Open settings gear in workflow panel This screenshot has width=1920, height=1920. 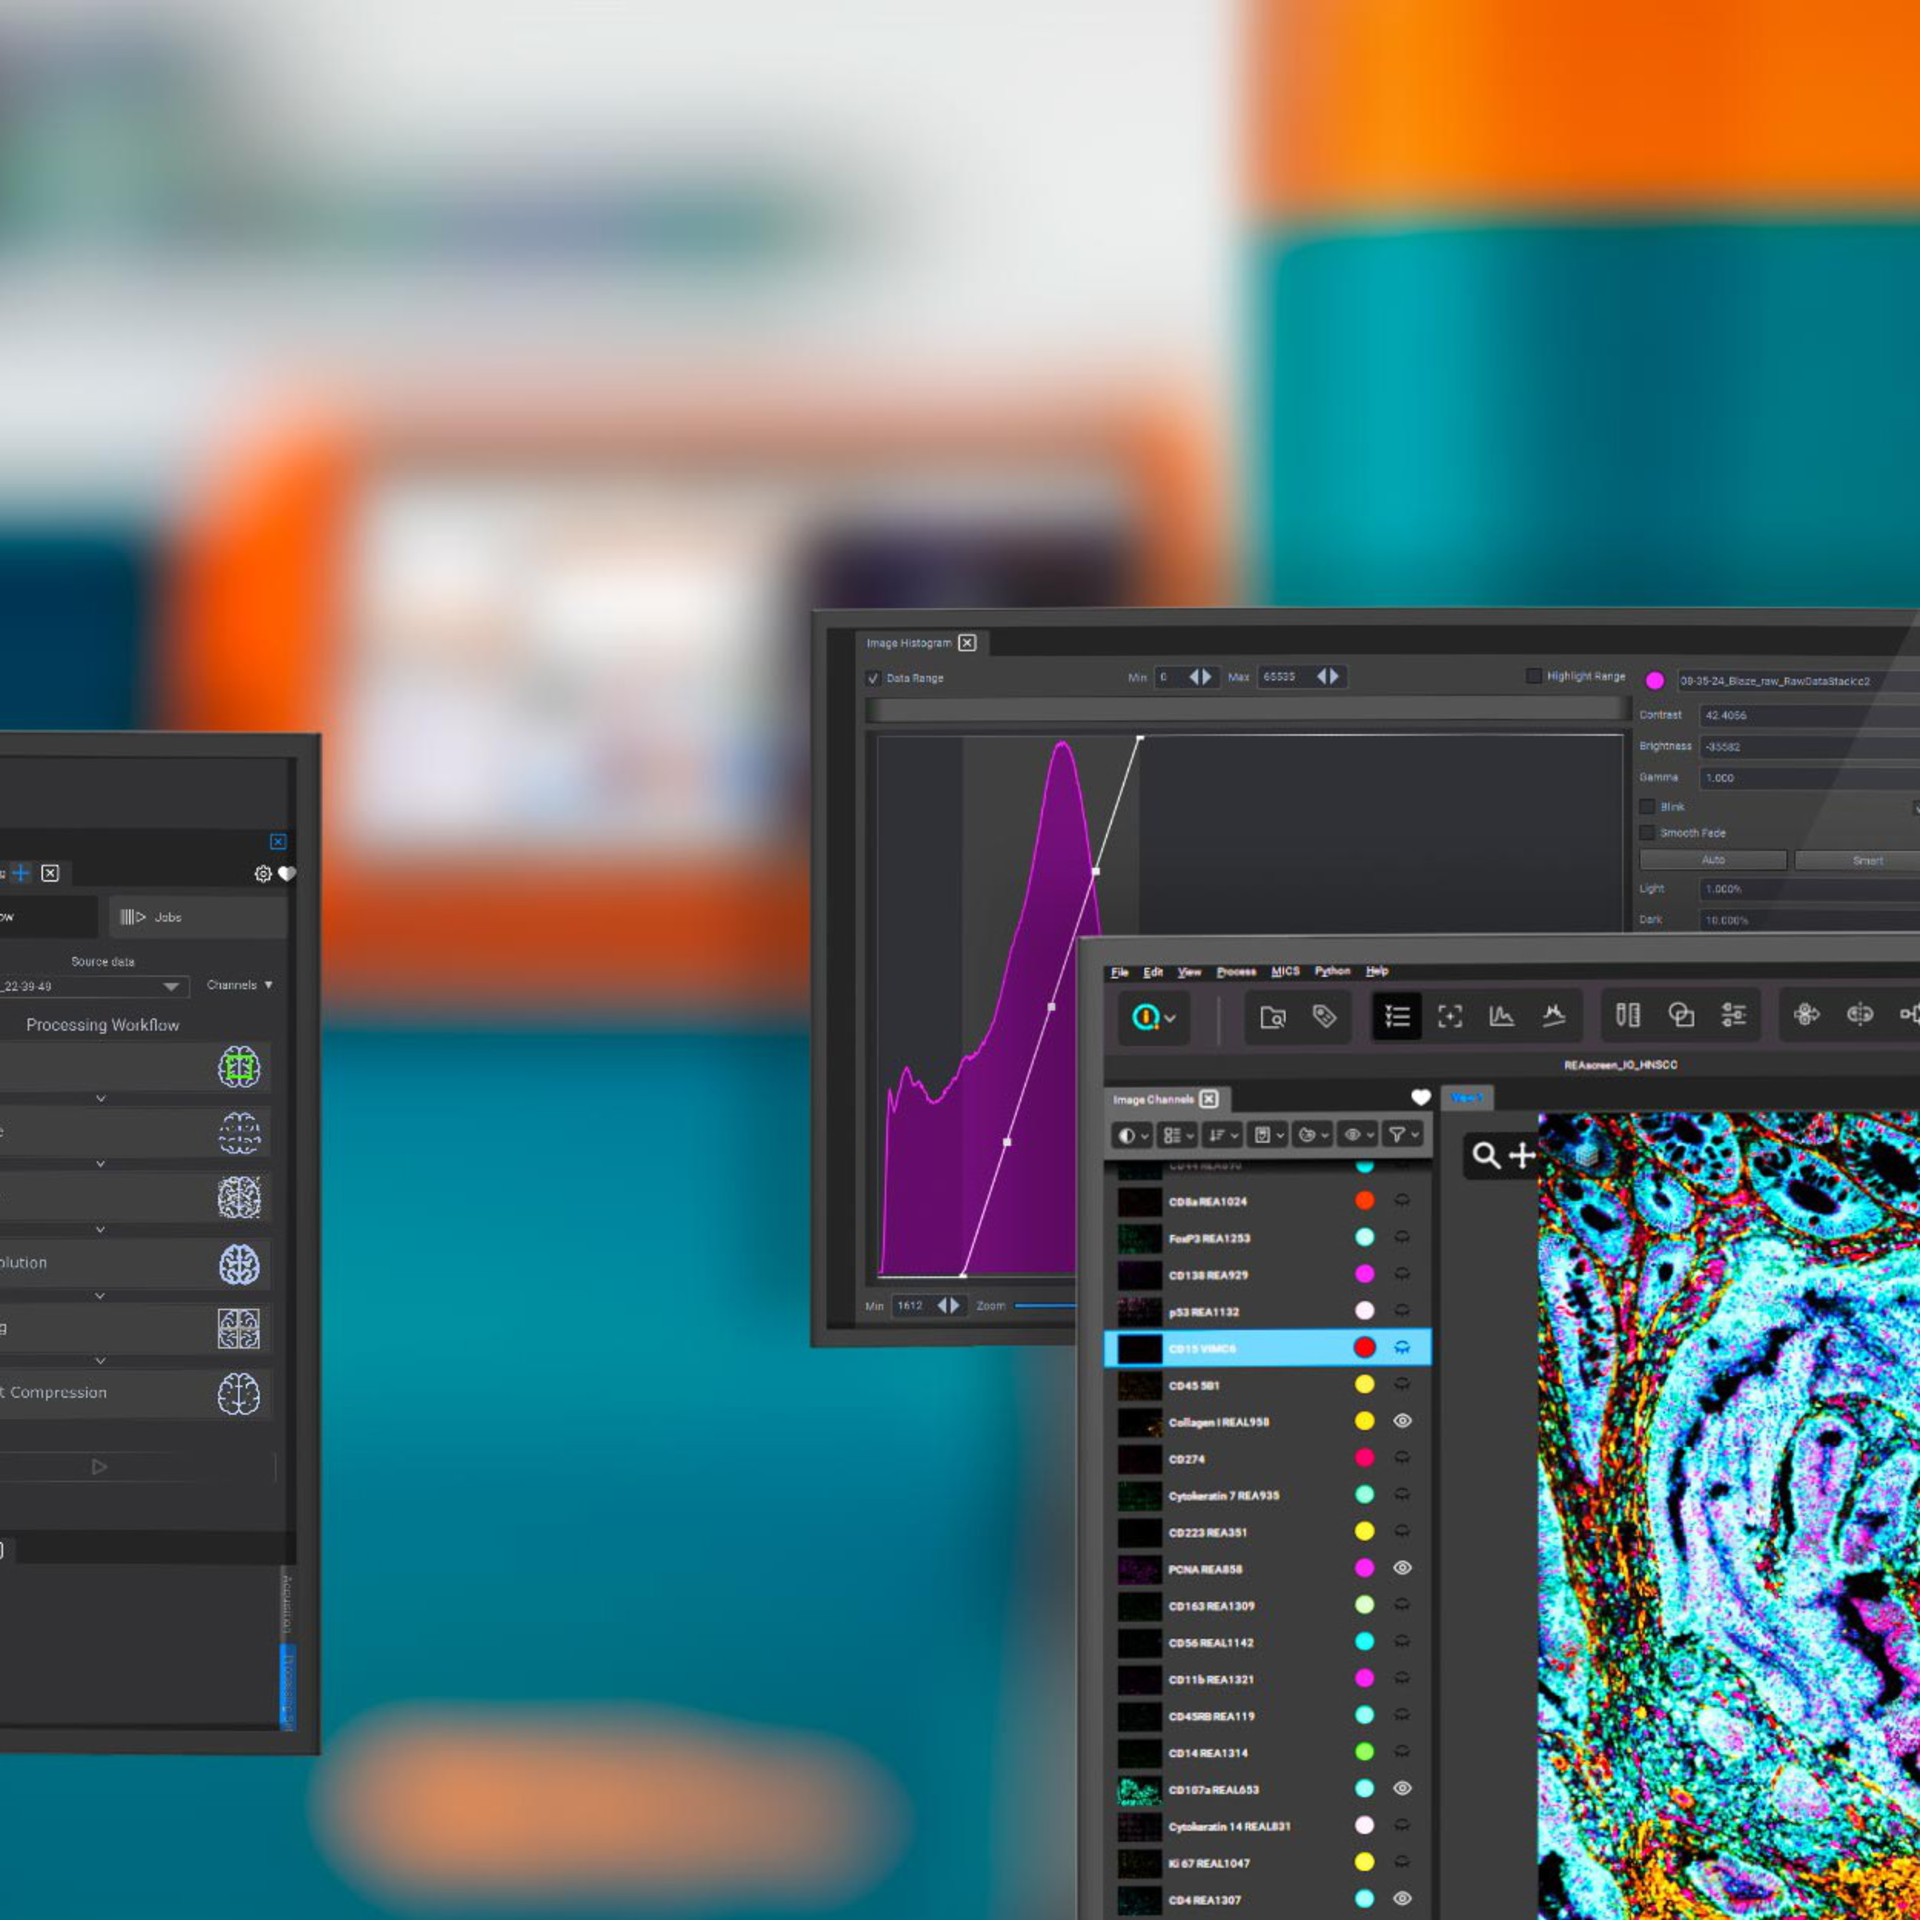[x=263, y=874]
